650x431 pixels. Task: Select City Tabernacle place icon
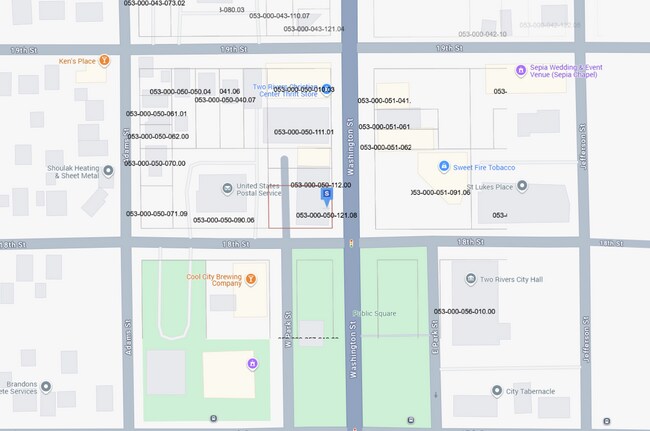tap(497, 391)
